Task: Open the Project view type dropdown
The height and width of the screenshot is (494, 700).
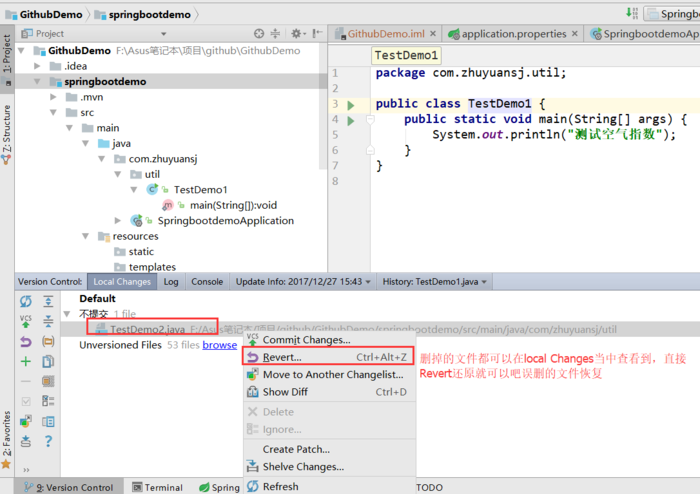Action: (163, 34)
